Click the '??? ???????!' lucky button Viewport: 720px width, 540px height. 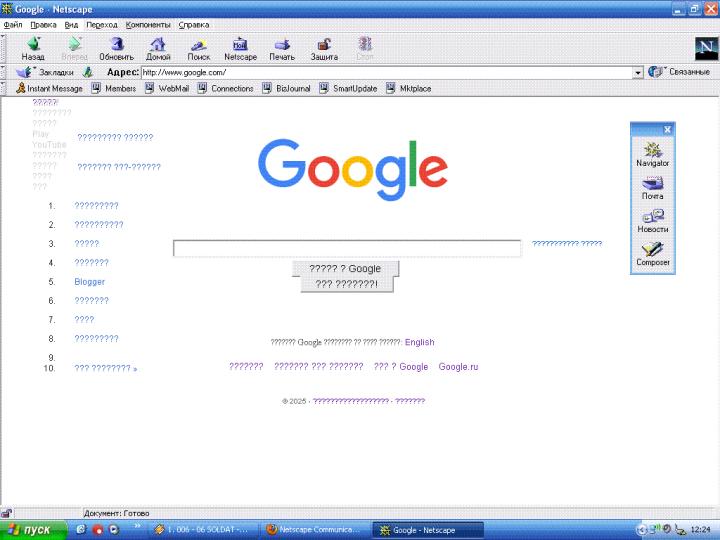coord(347,284)
